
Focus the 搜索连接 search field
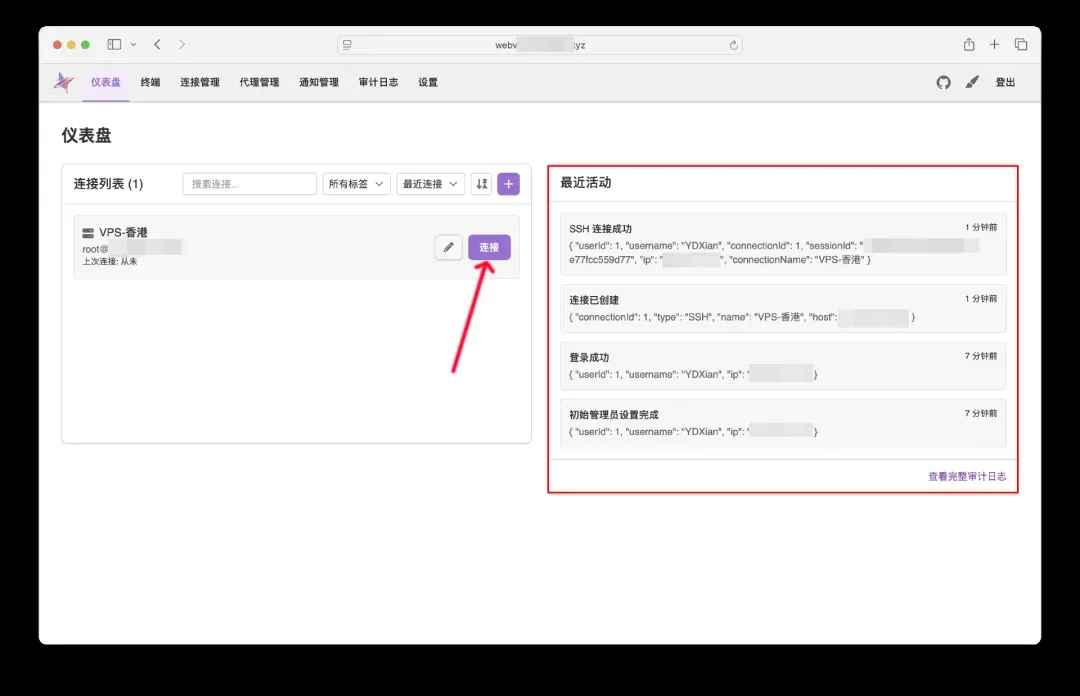[249, 184]
